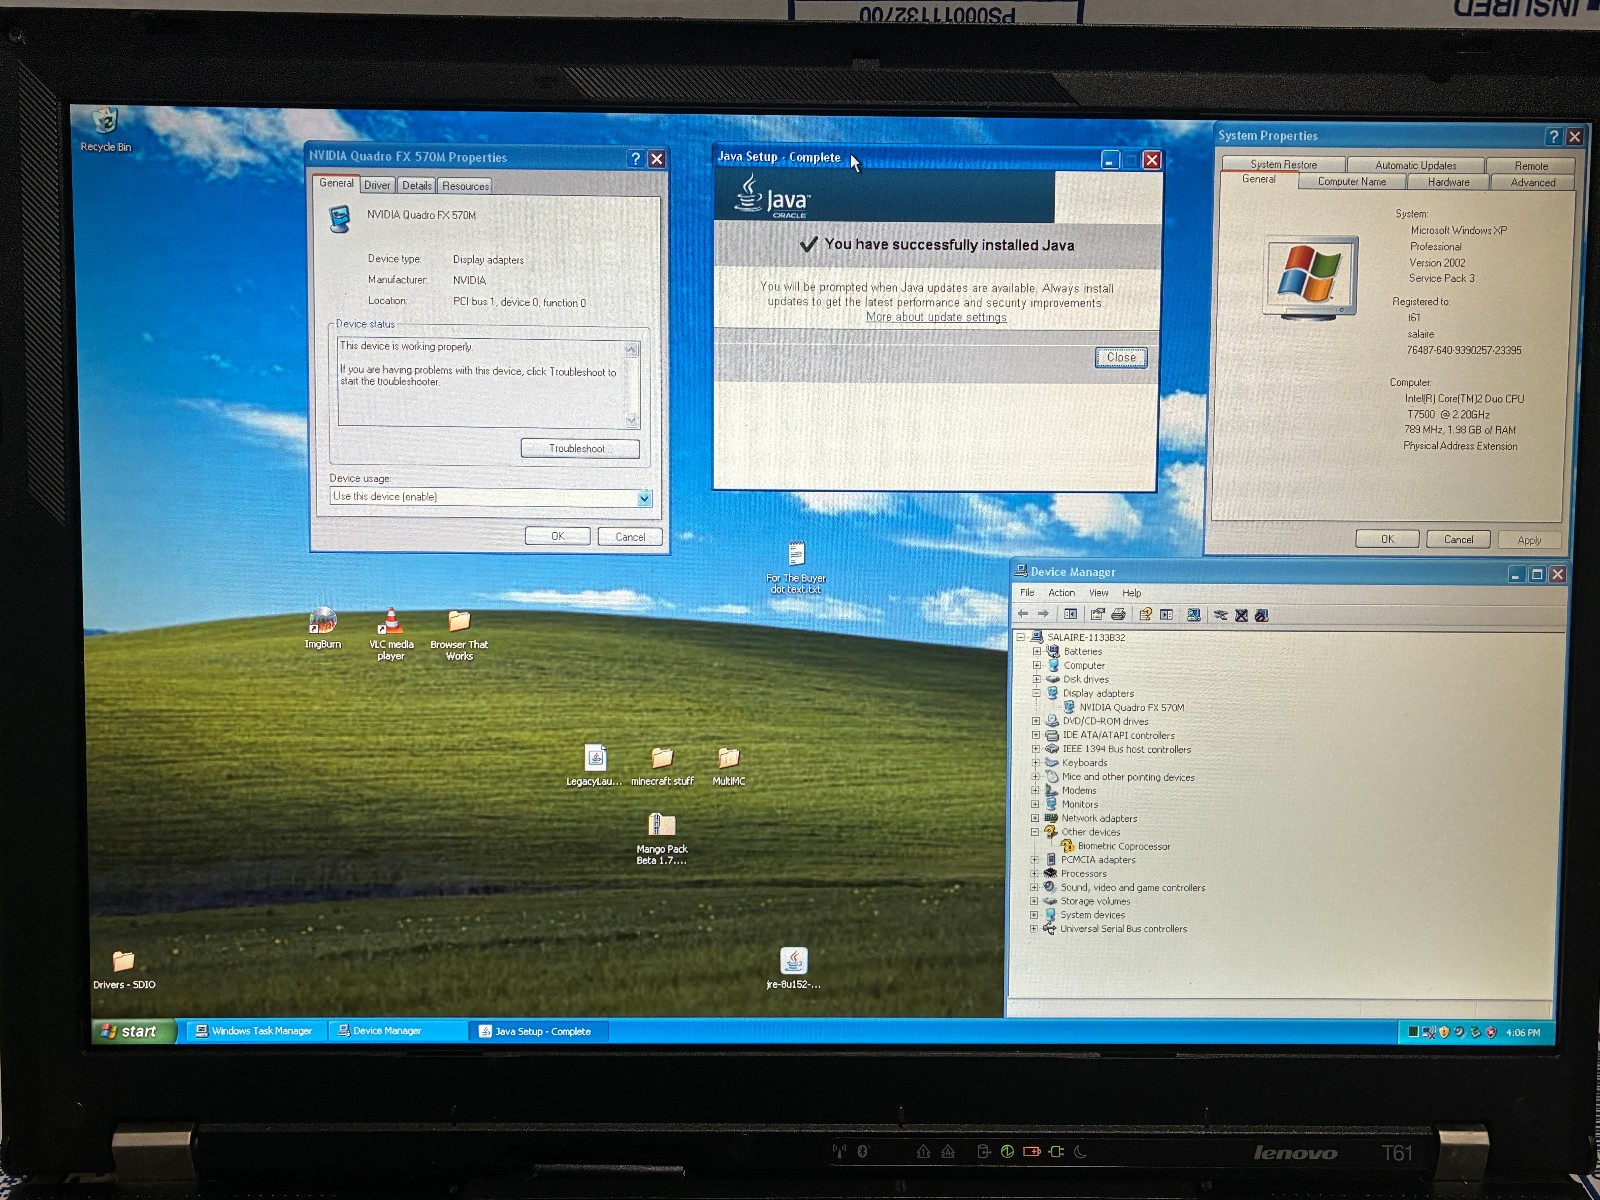Click the Device status scrollbar
This screenshot has width=1600, height=1200.
[631, 384]
